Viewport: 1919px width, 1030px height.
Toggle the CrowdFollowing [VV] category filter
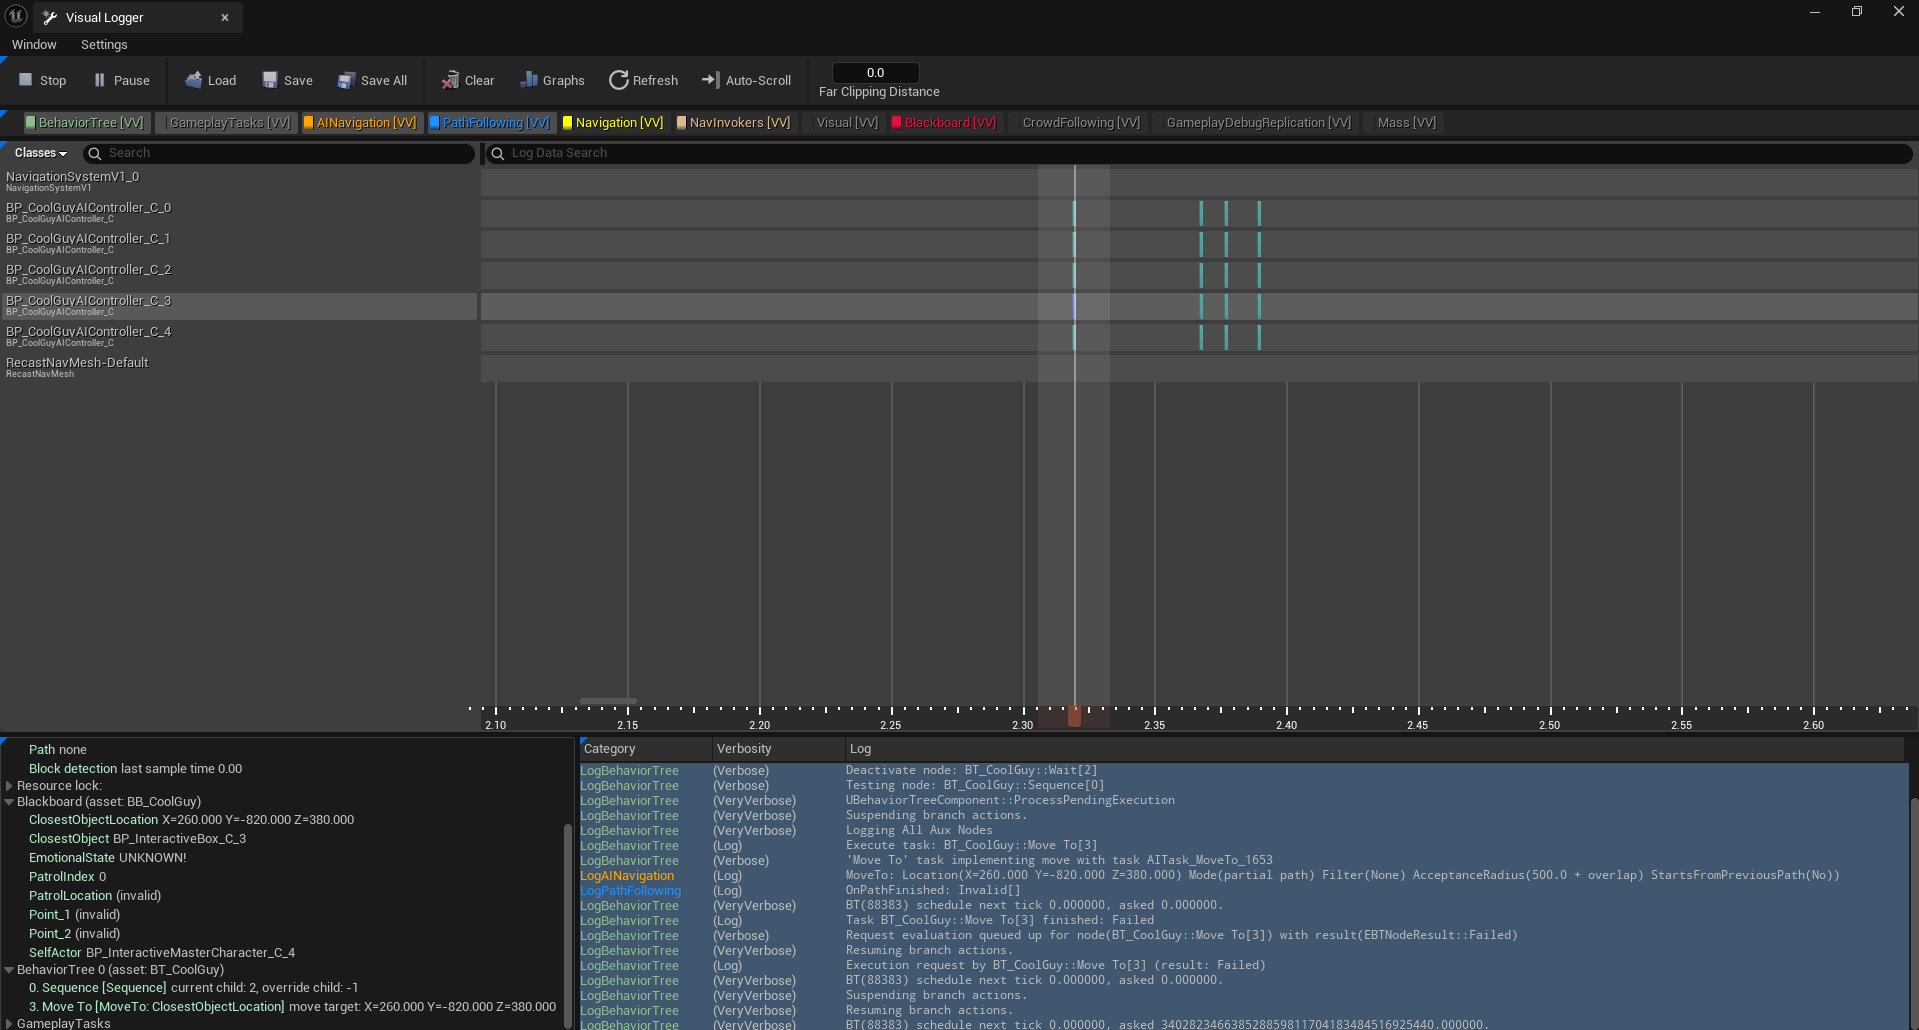(1076, 122)
